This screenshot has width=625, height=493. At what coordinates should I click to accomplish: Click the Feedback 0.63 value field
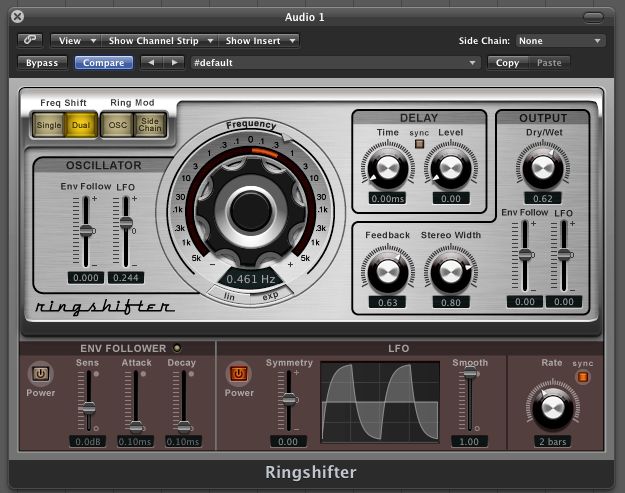387,302
